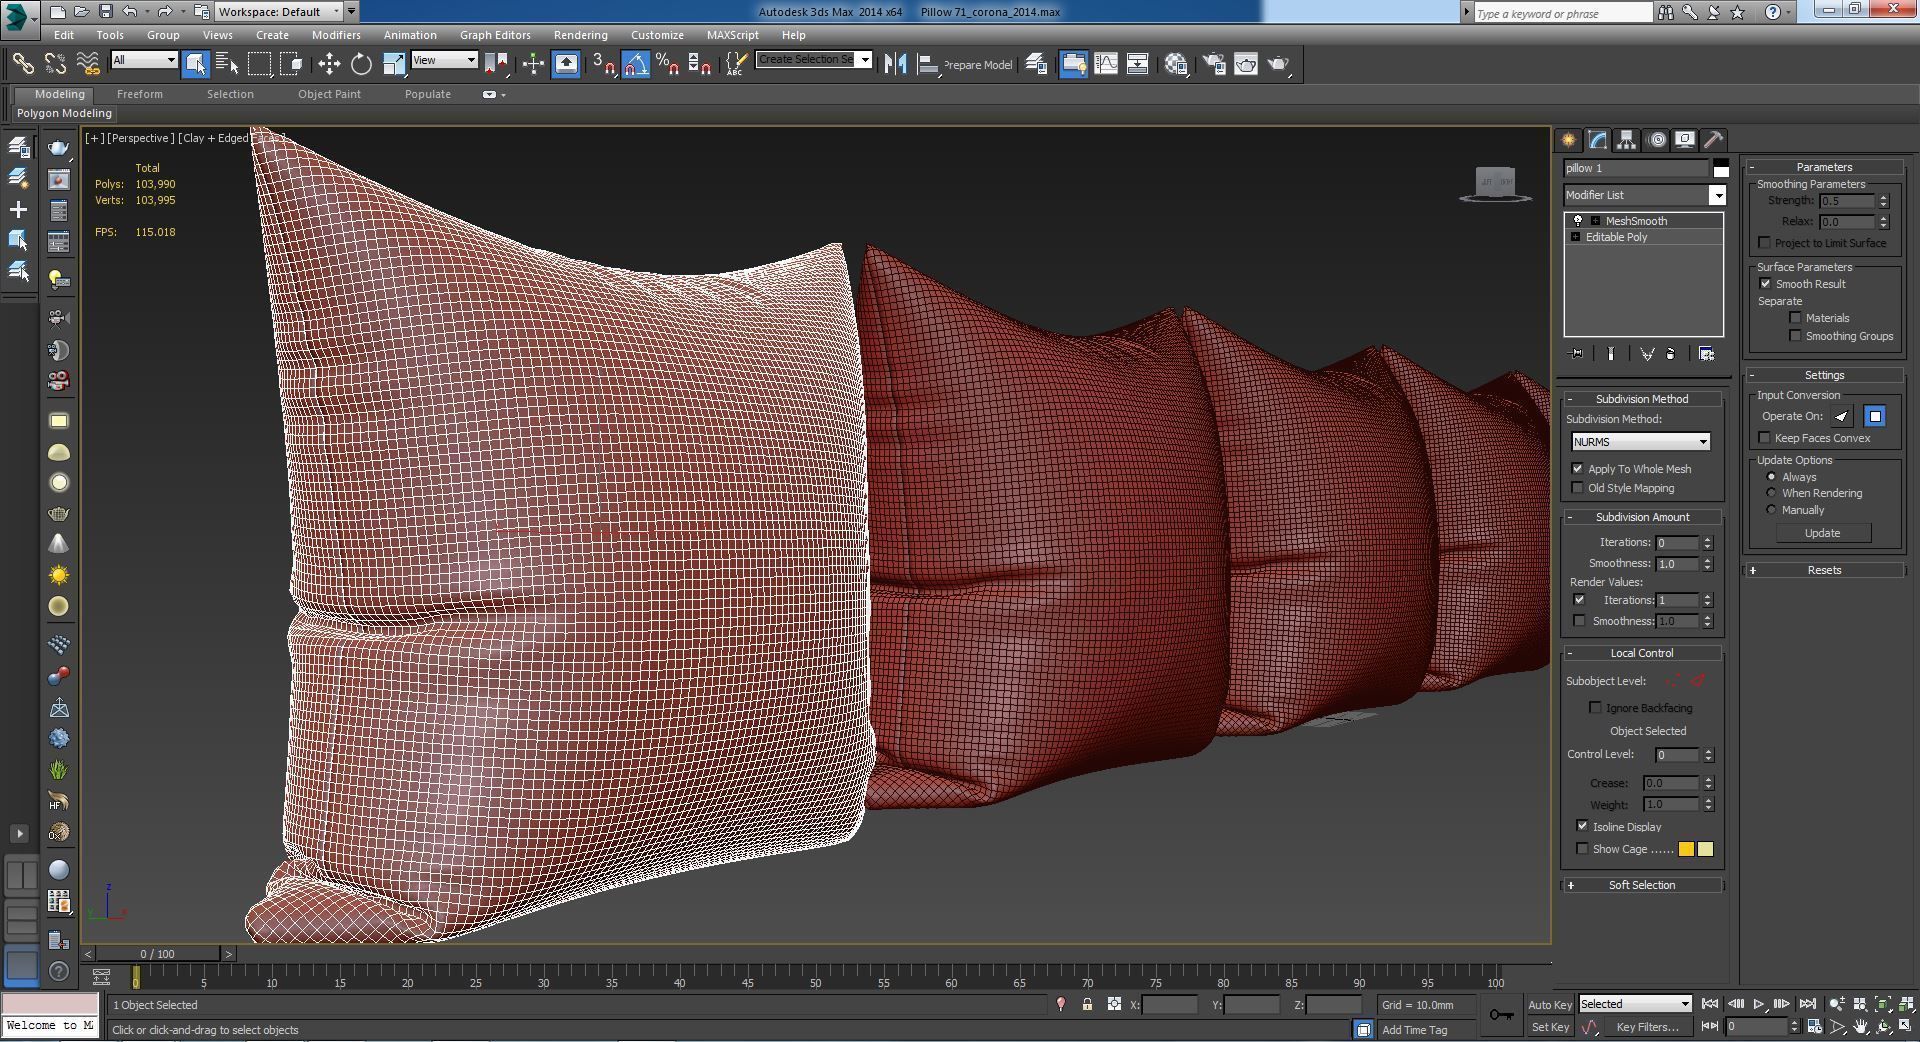Viewport: 1920px width, 1042px height.
Task: Open the Create command panel tab
Action: coord(1569,140)
